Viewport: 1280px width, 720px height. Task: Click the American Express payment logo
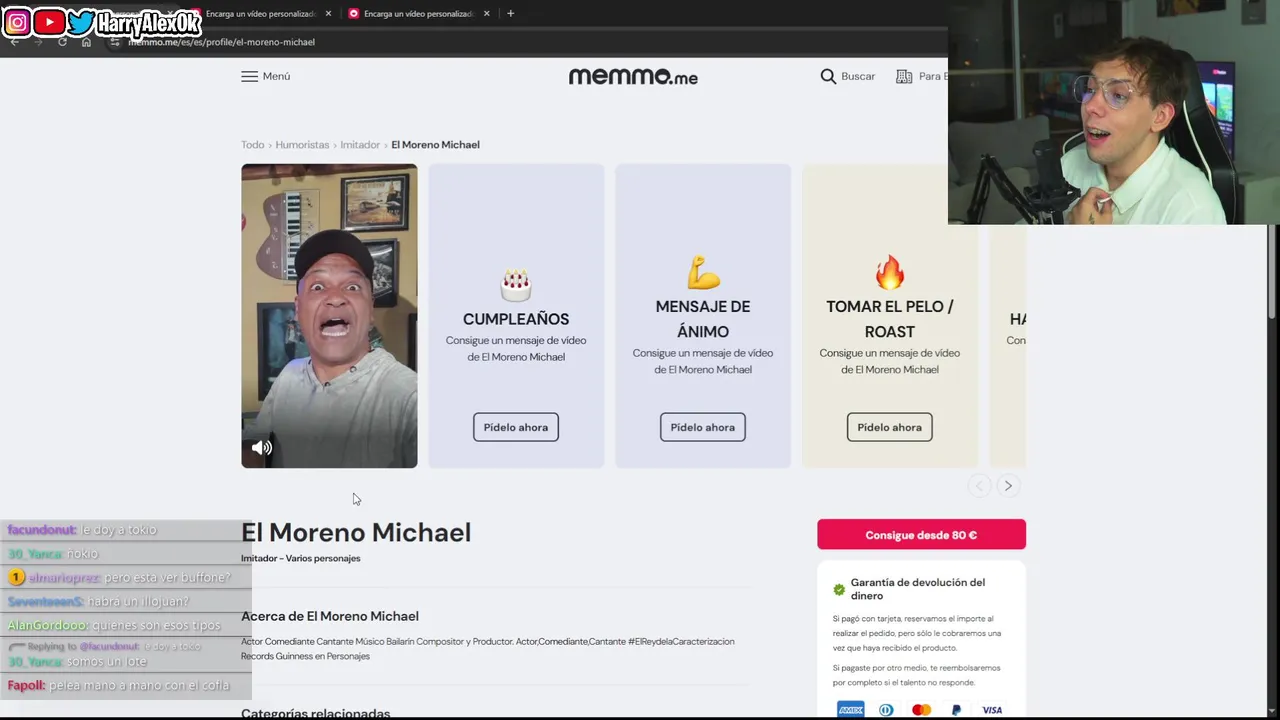[x=851, y=710]
